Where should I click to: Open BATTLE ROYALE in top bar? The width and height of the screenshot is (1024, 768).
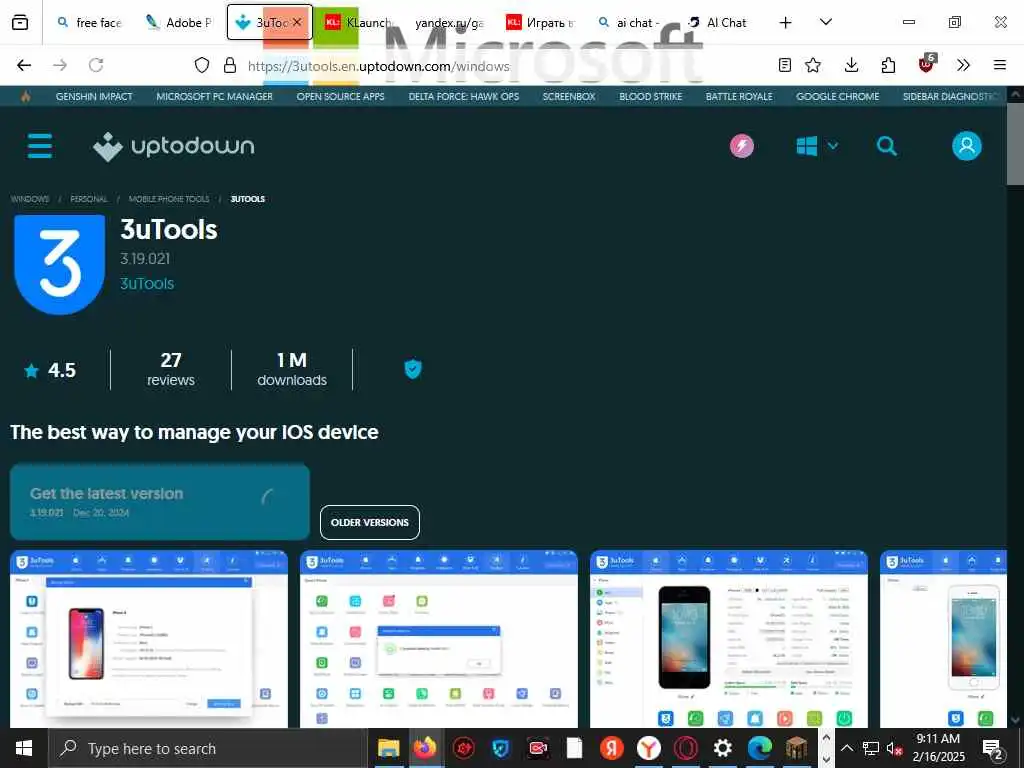pos(739,97)
